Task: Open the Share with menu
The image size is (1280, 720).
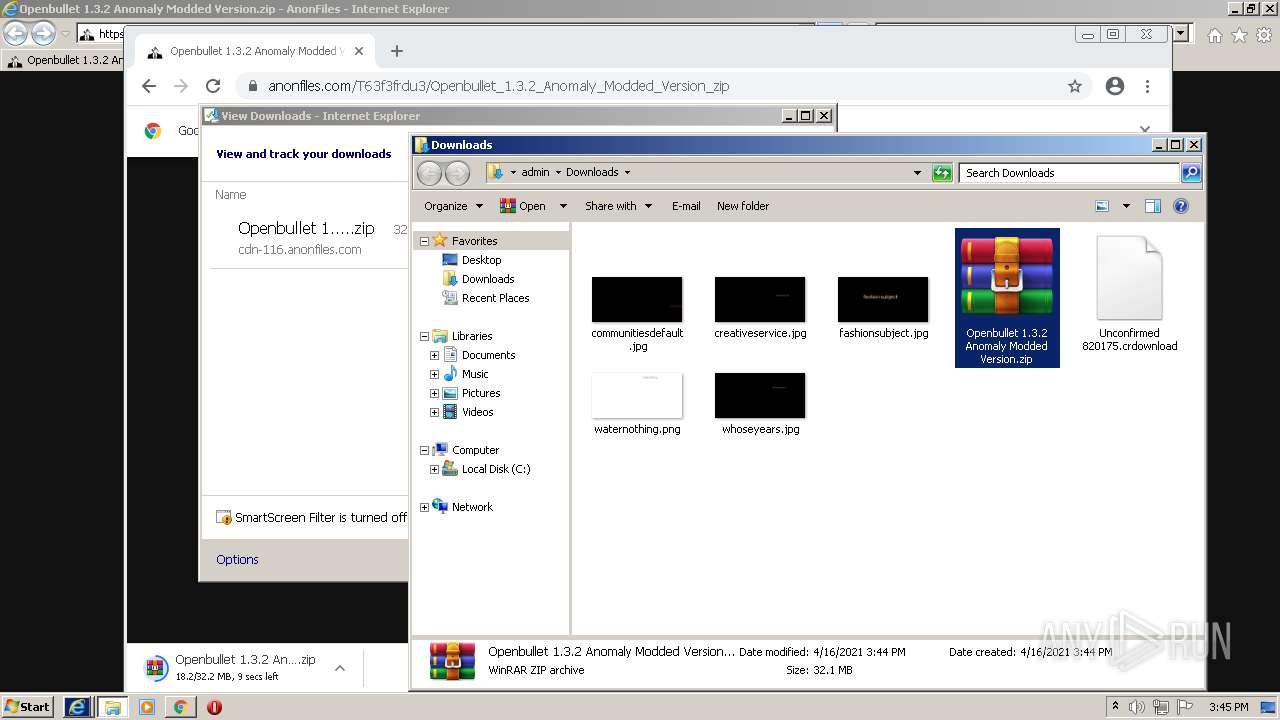Action: pyautogui.click(x=618, y=206)
